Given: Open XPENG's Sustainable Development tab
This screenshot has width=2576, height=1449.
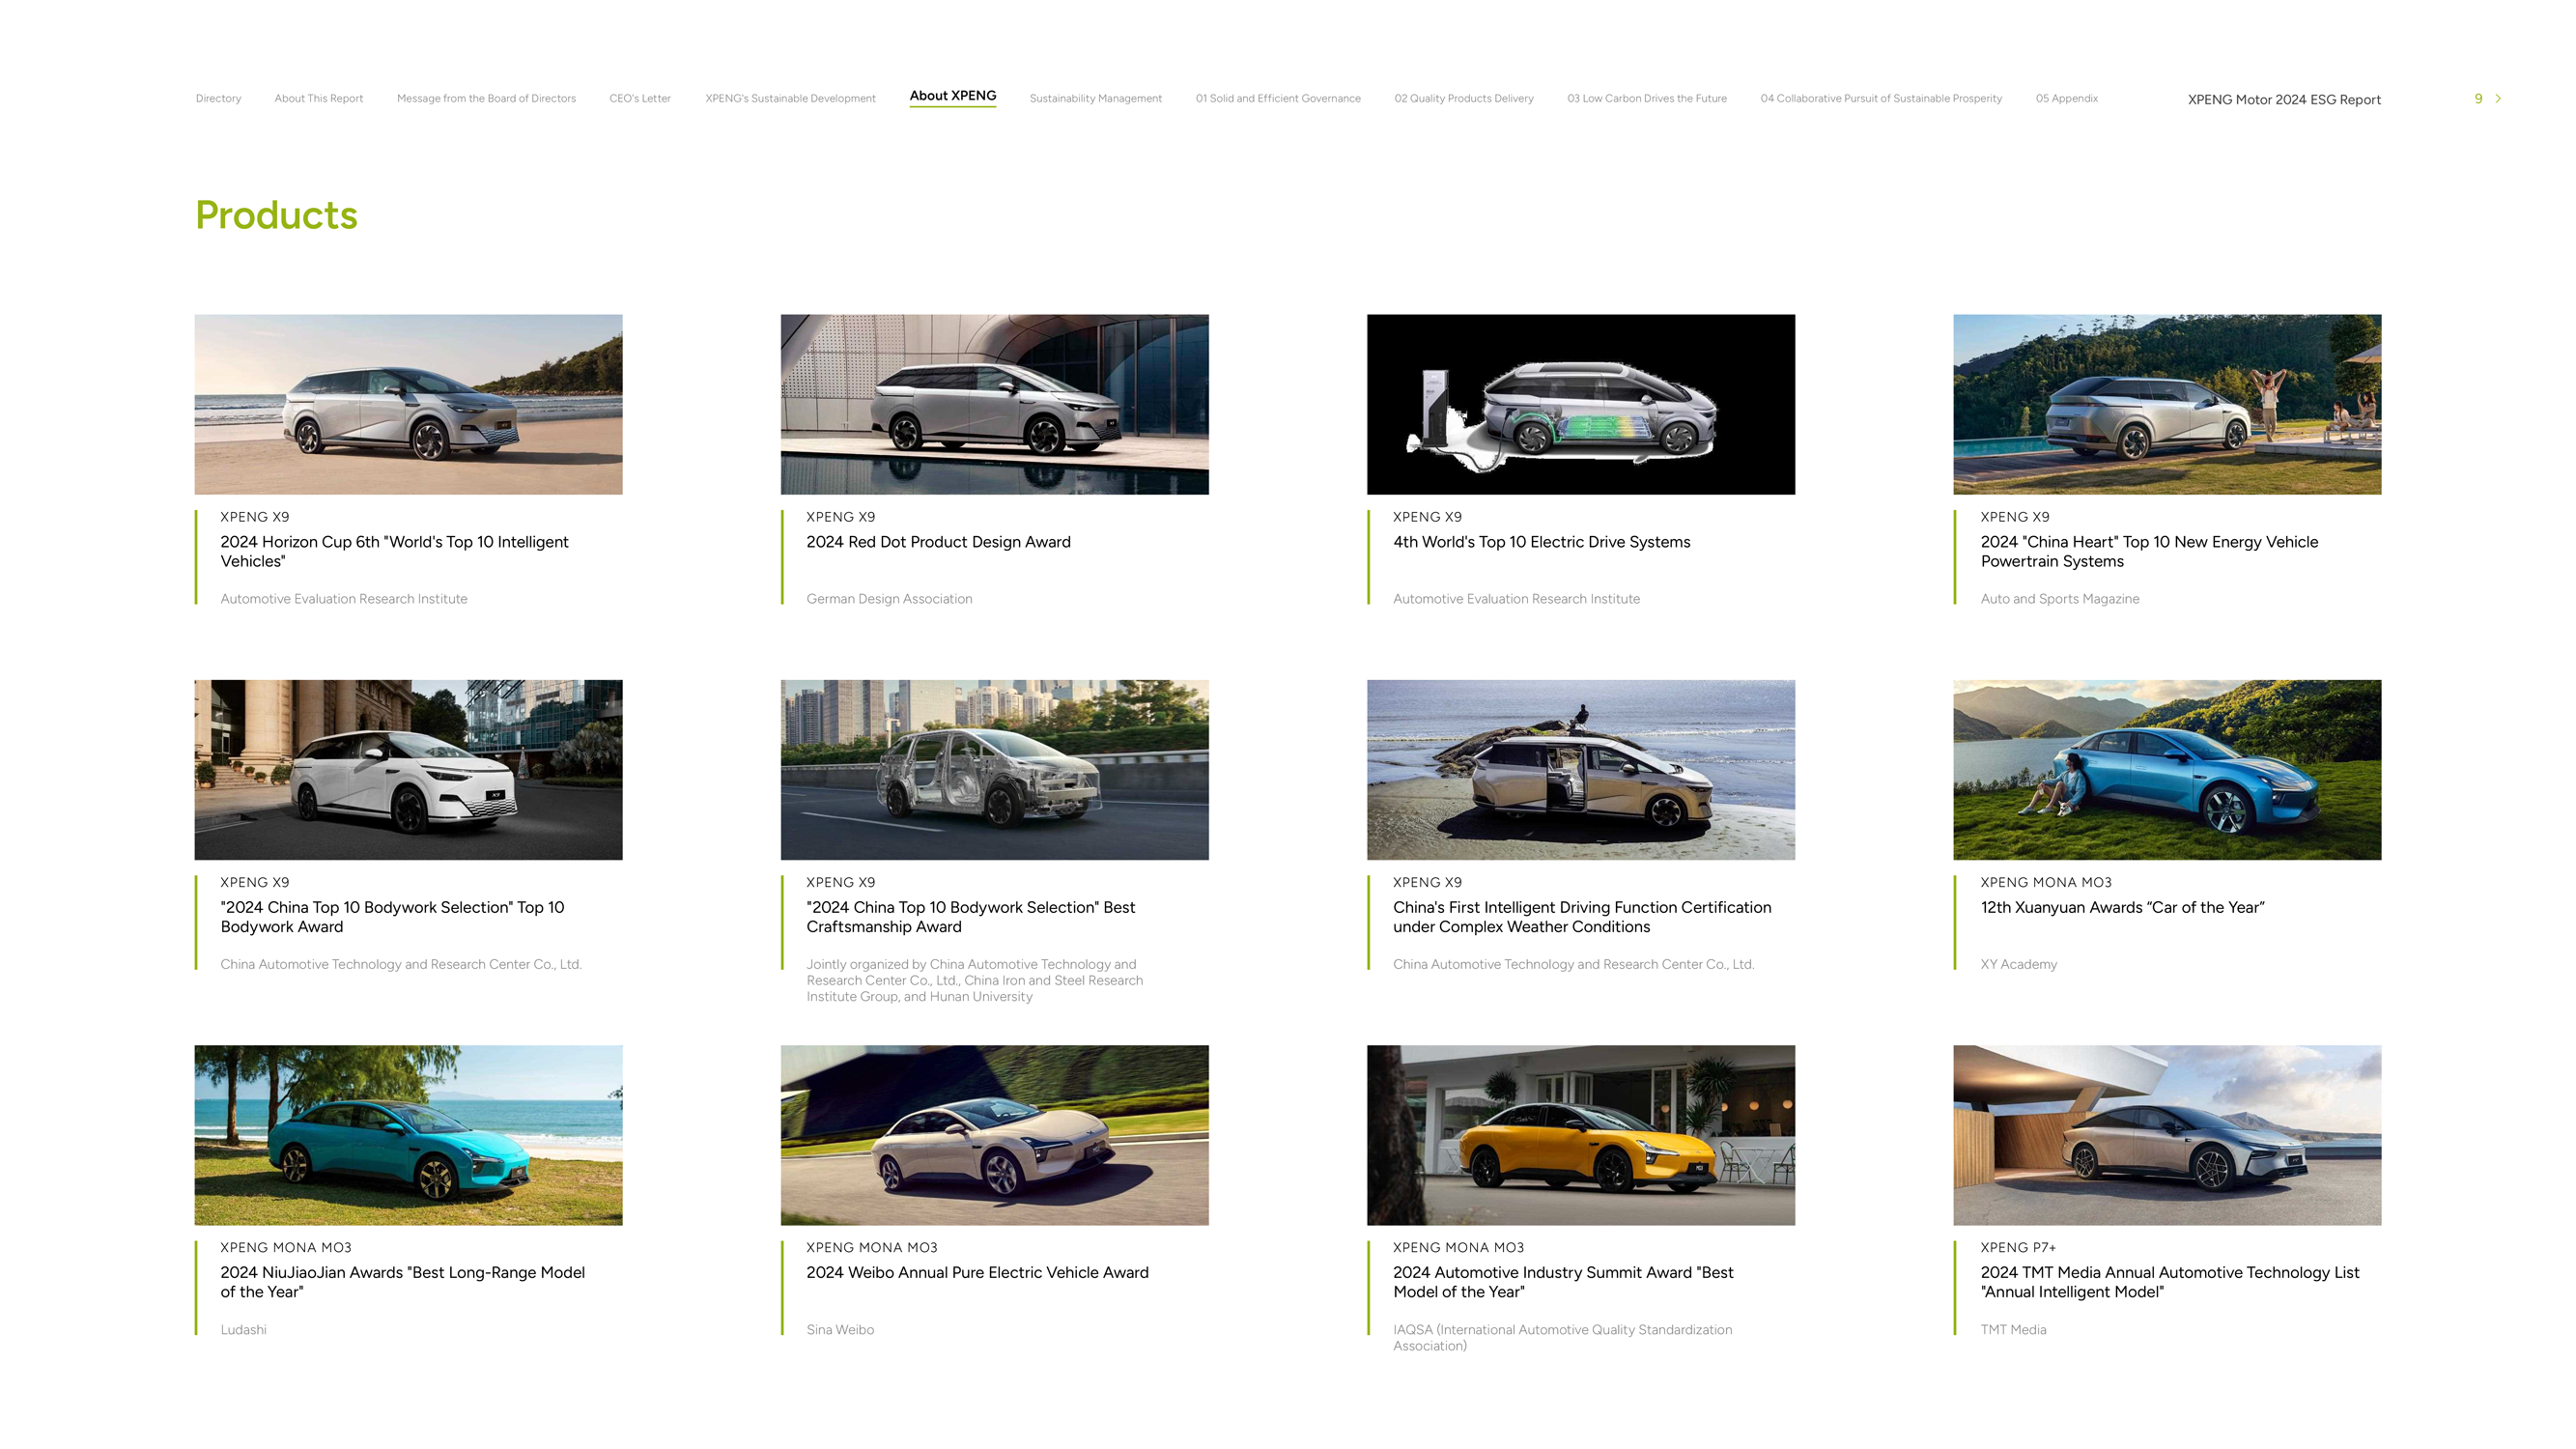Looking at the screenshot, I should (x=790, y=98).
